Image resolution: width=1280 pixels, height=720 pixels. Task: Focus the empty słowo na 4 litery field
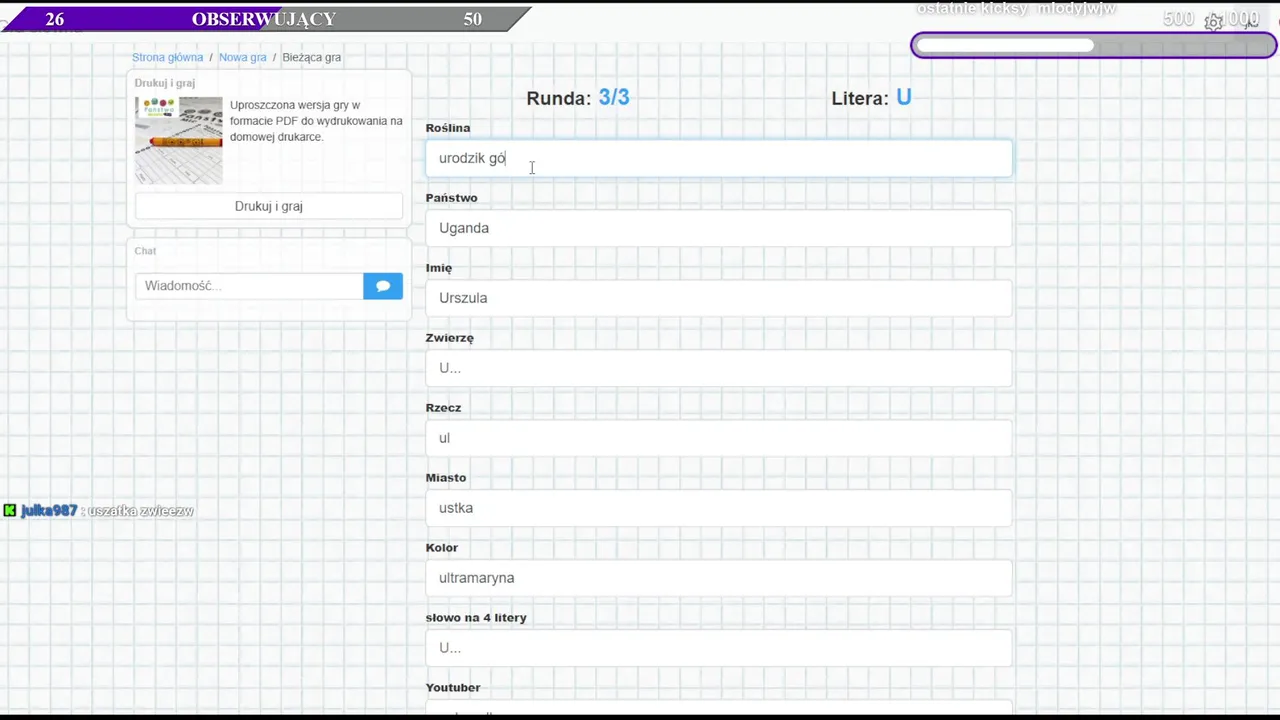(718, 648)
